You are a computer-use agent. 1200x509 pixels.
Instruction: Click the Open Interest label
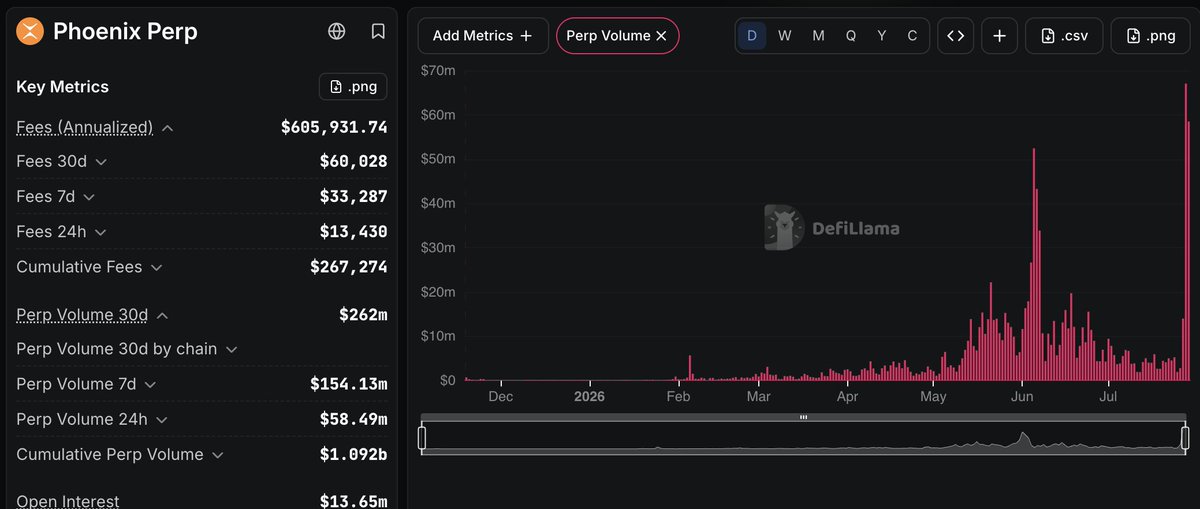click(x=68, y=501)
